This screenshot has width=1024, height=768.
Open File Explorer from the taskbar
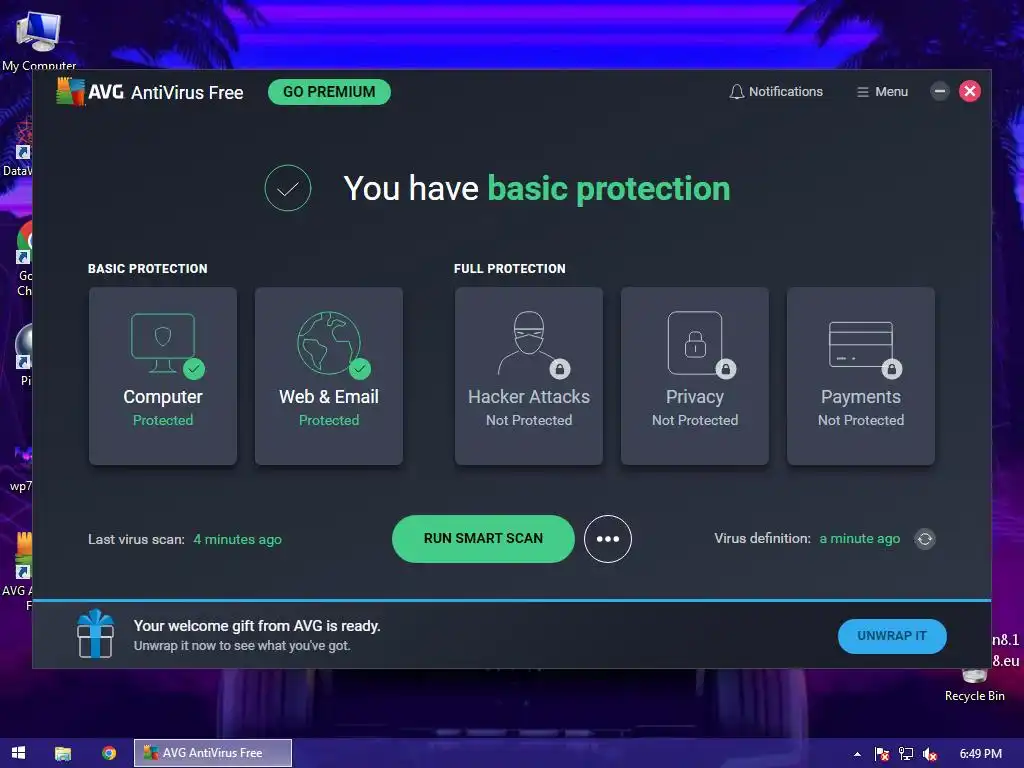[63, 753]
